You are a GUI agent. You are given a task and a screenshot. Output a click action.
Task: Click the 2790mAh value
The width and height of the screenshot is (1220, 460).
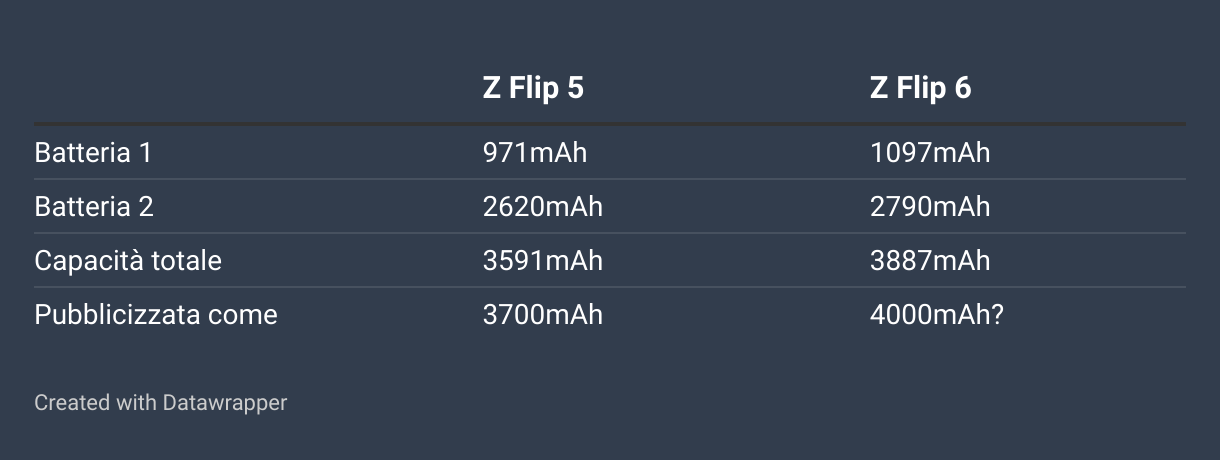click(x=930, y=207)
